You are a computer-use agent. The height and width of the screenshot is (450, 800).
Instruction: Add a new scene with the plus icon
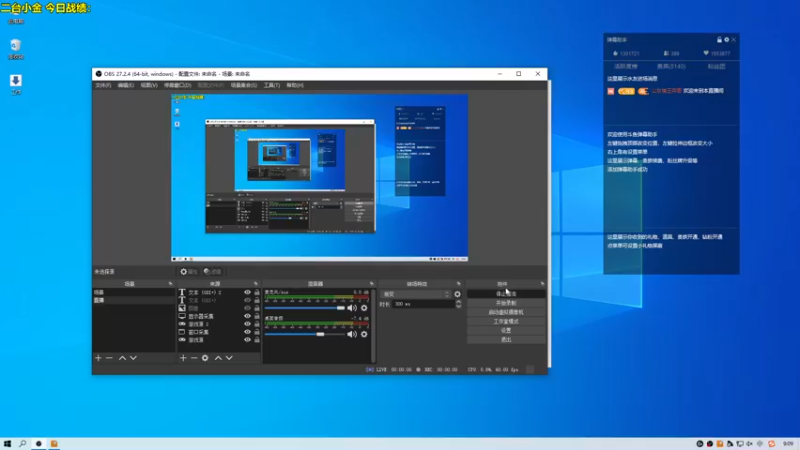click(x=98, y=358)
